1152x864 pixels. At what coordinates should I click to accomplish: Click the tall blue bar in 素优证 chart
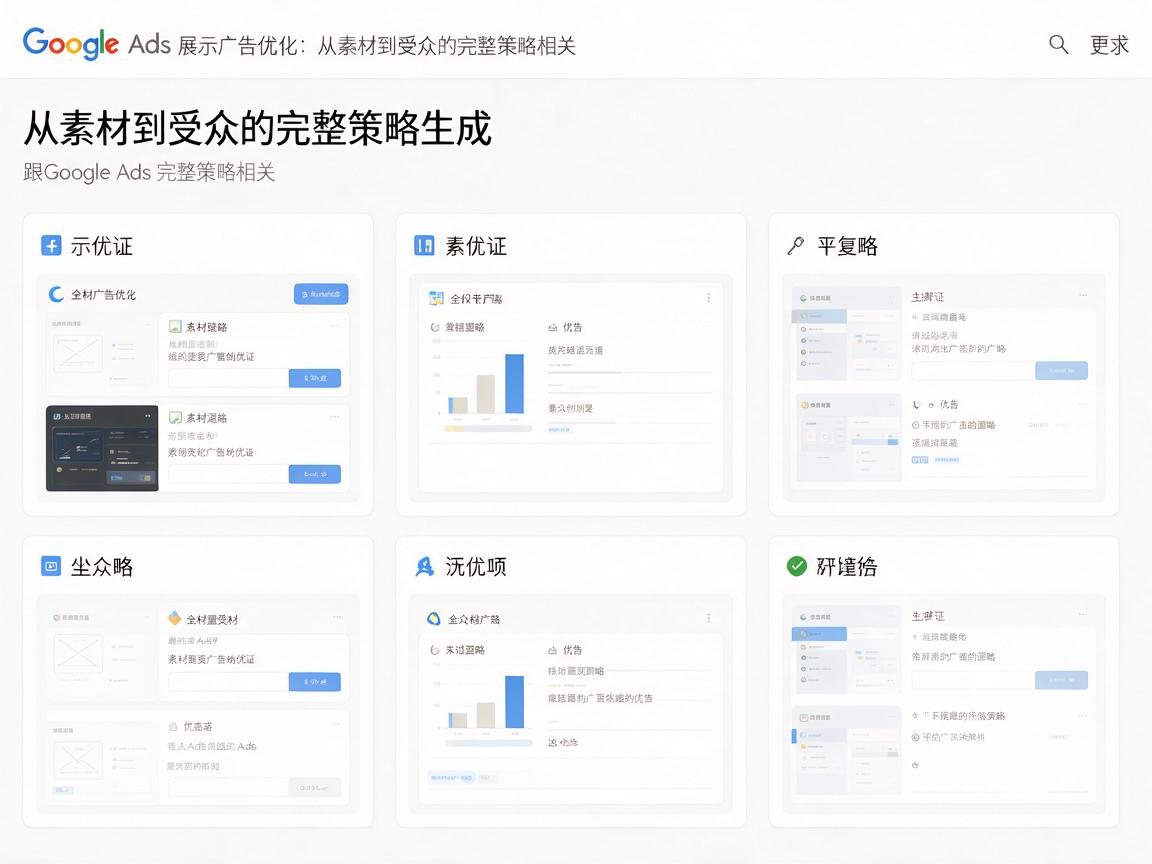[x=514, y=384]
